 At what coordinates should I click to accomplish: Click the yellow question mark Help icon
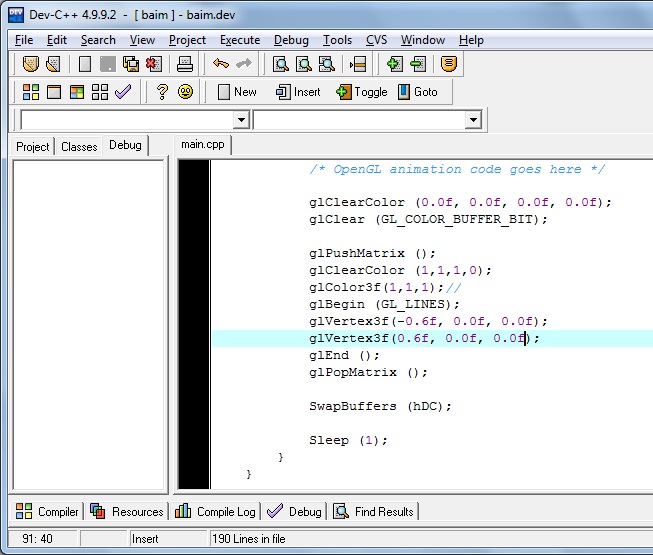162,92
